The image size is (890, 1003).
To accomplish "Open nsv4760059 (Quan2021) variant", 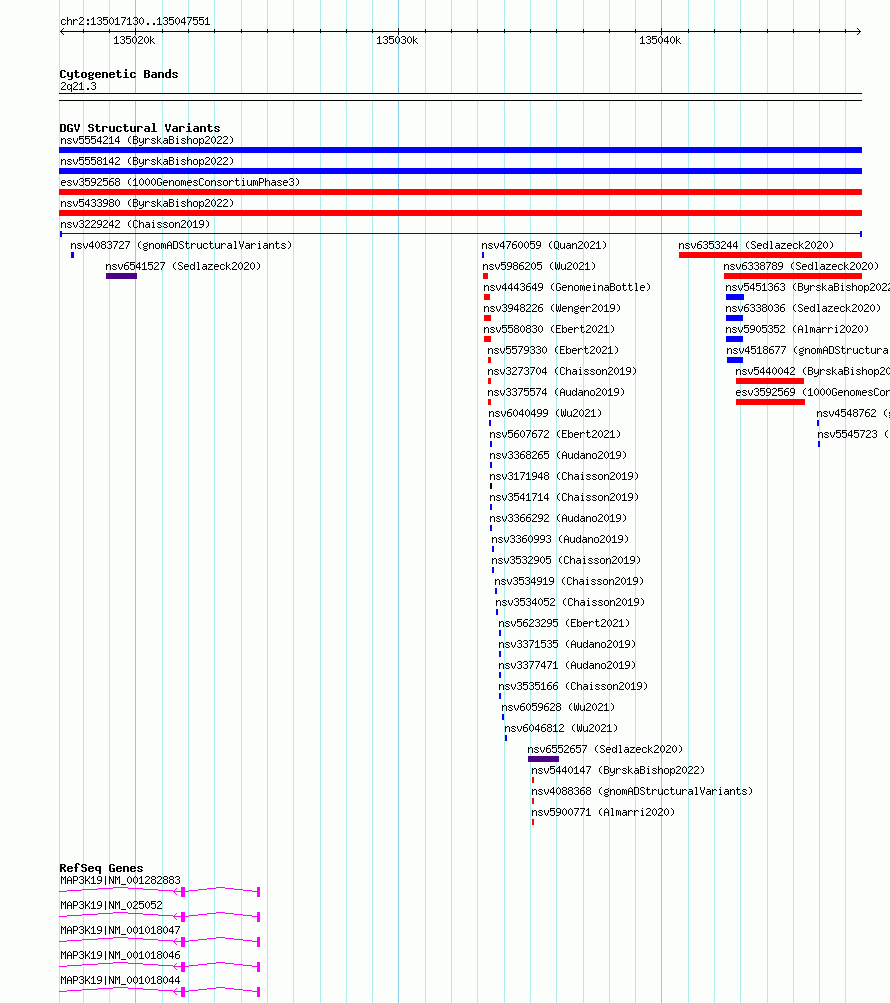I will pos(544,245).
